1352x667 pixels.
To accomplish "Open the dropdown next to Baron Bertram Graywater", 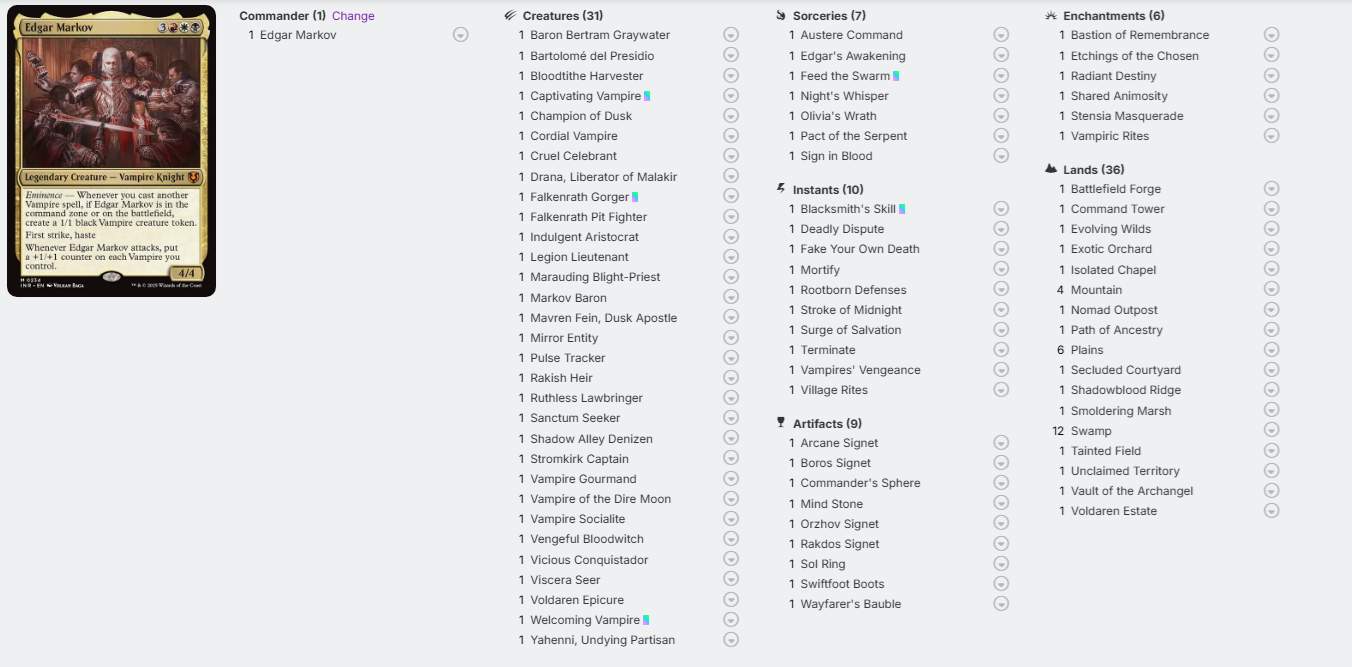I will [731, 35].
